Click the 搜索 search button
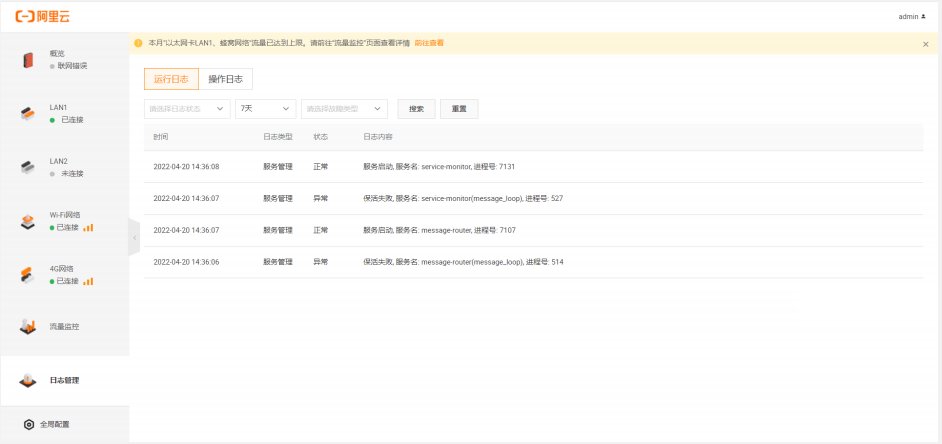The height and width of the screenshot is (444, 942). (x=416, y=109)
